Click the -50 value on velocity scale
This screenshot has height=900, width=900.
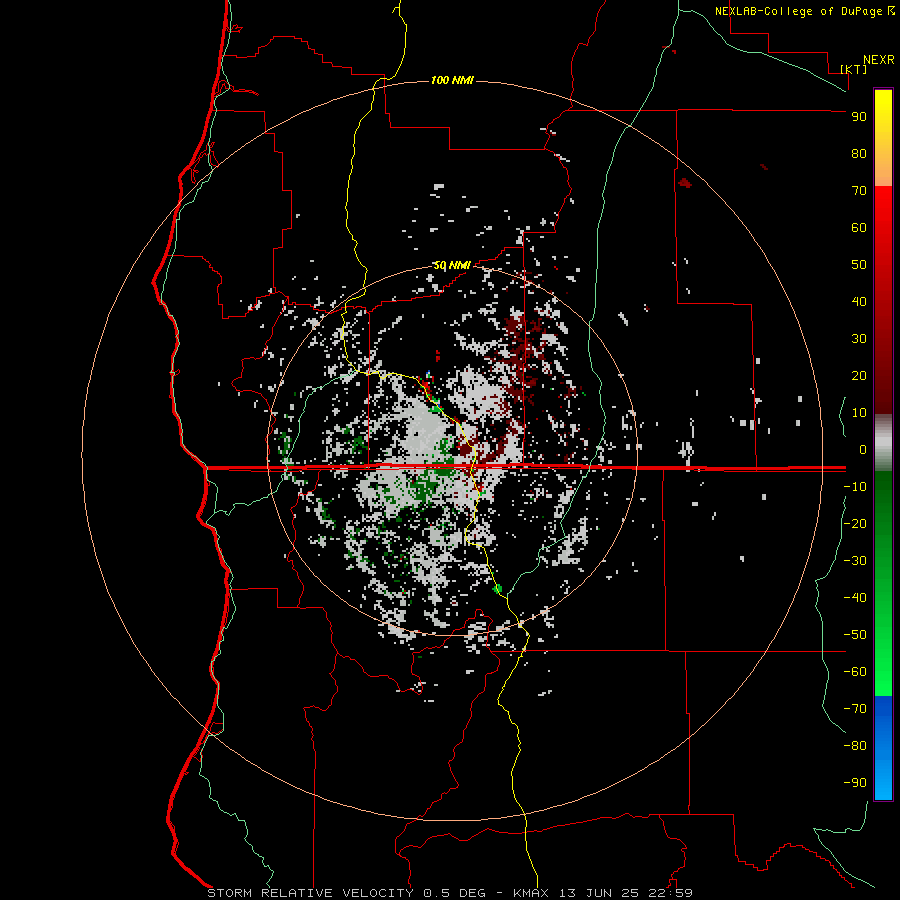coord(855,635)
